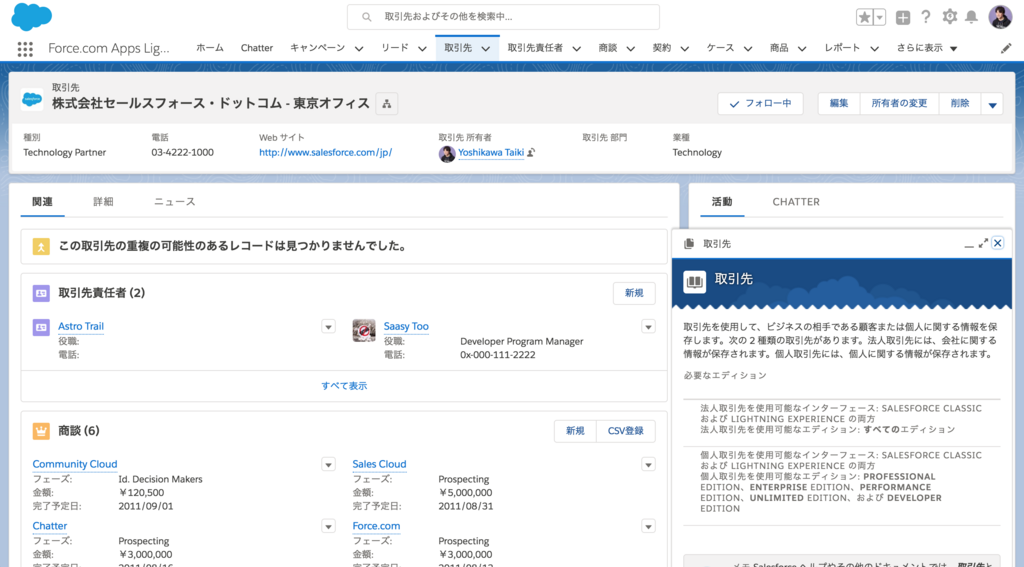Click the duplicate records merge icon
The image size is (1024, 567).
pyautogui.click(x=41, y=246)
